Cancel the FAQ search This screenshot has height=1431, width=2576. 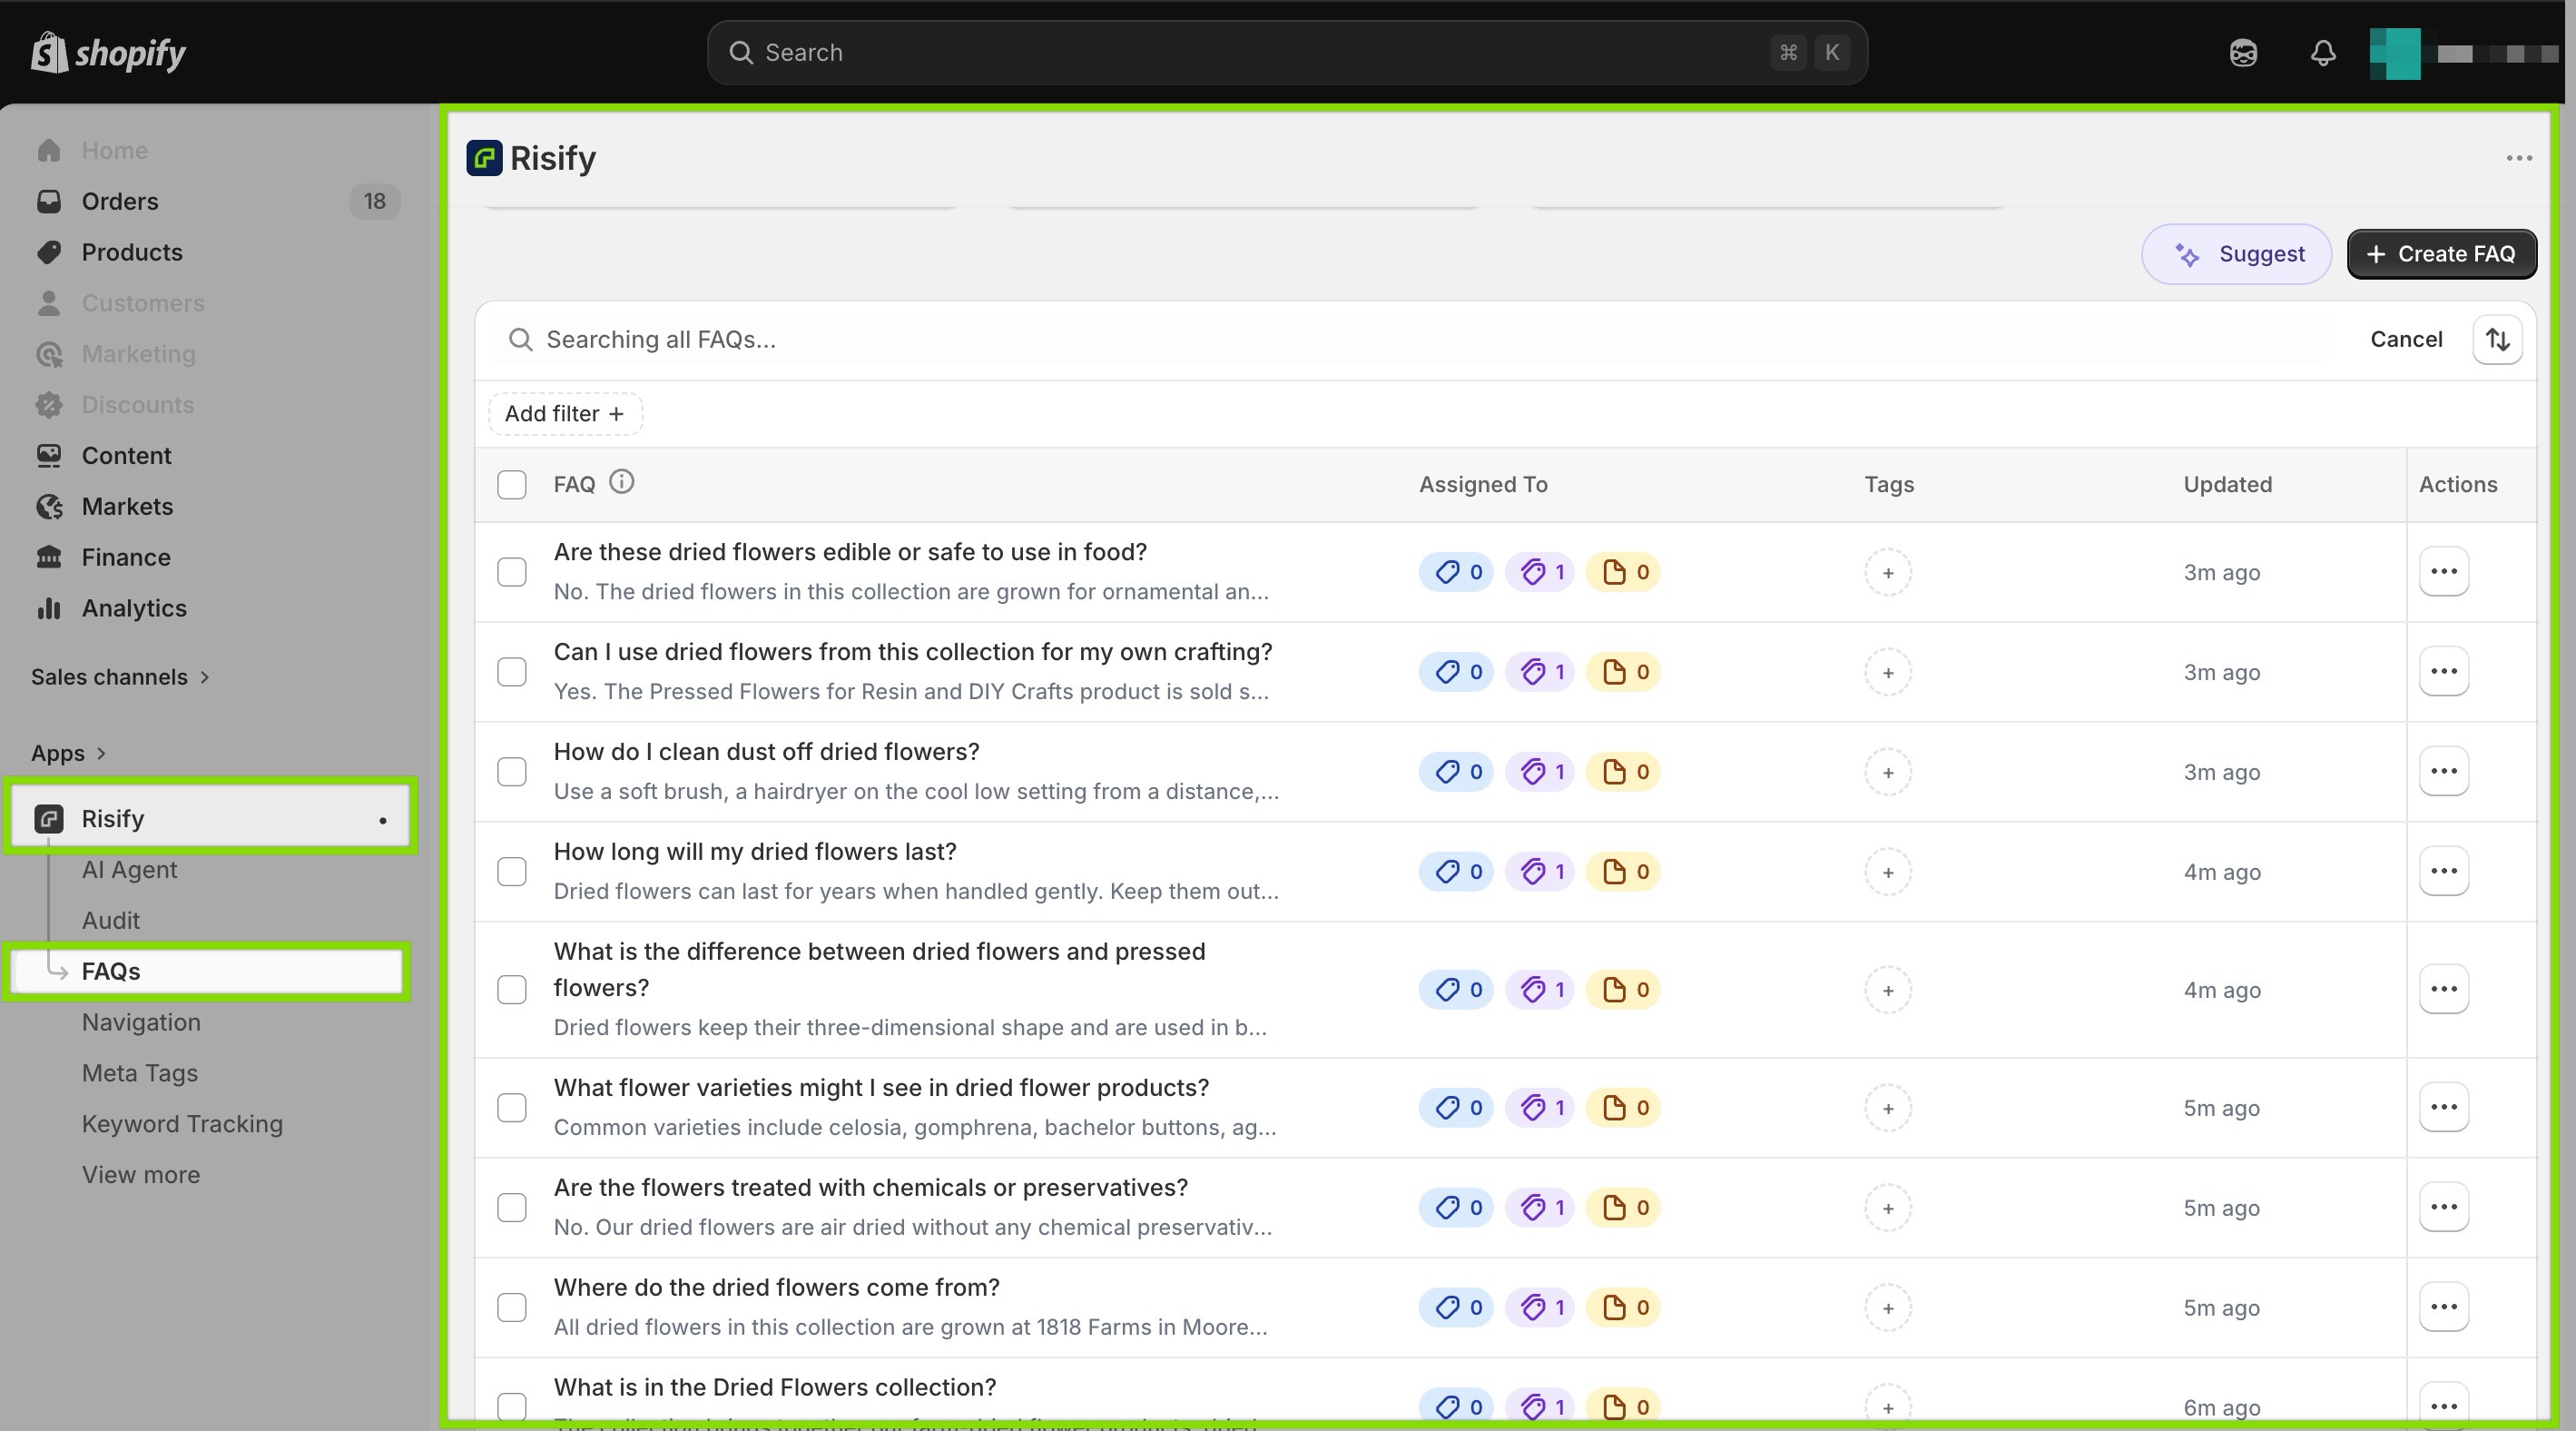point(2406,339)
